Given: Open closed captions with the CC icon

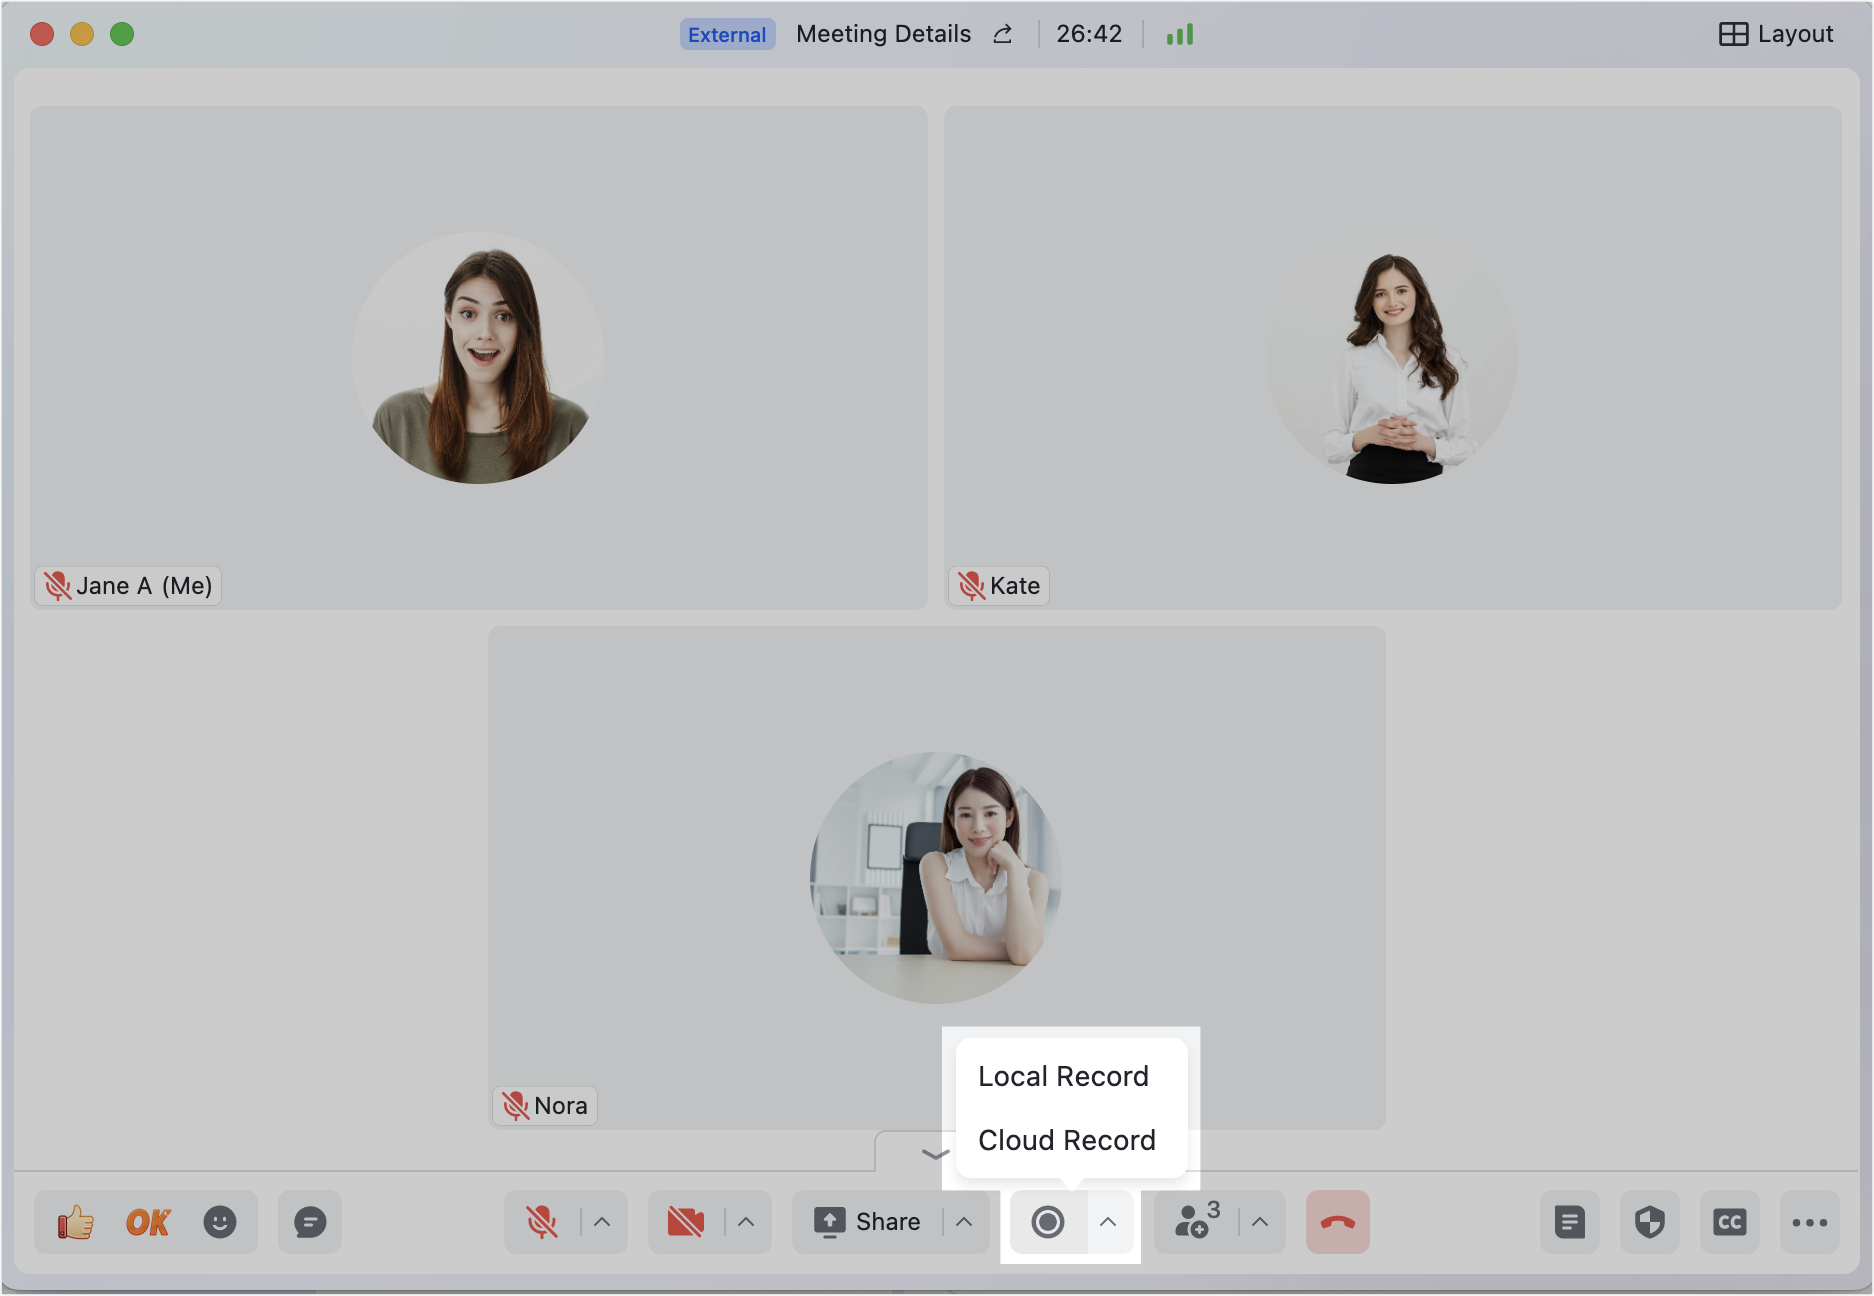Looking at the screenshot, I should [x=1730, y=1221].
